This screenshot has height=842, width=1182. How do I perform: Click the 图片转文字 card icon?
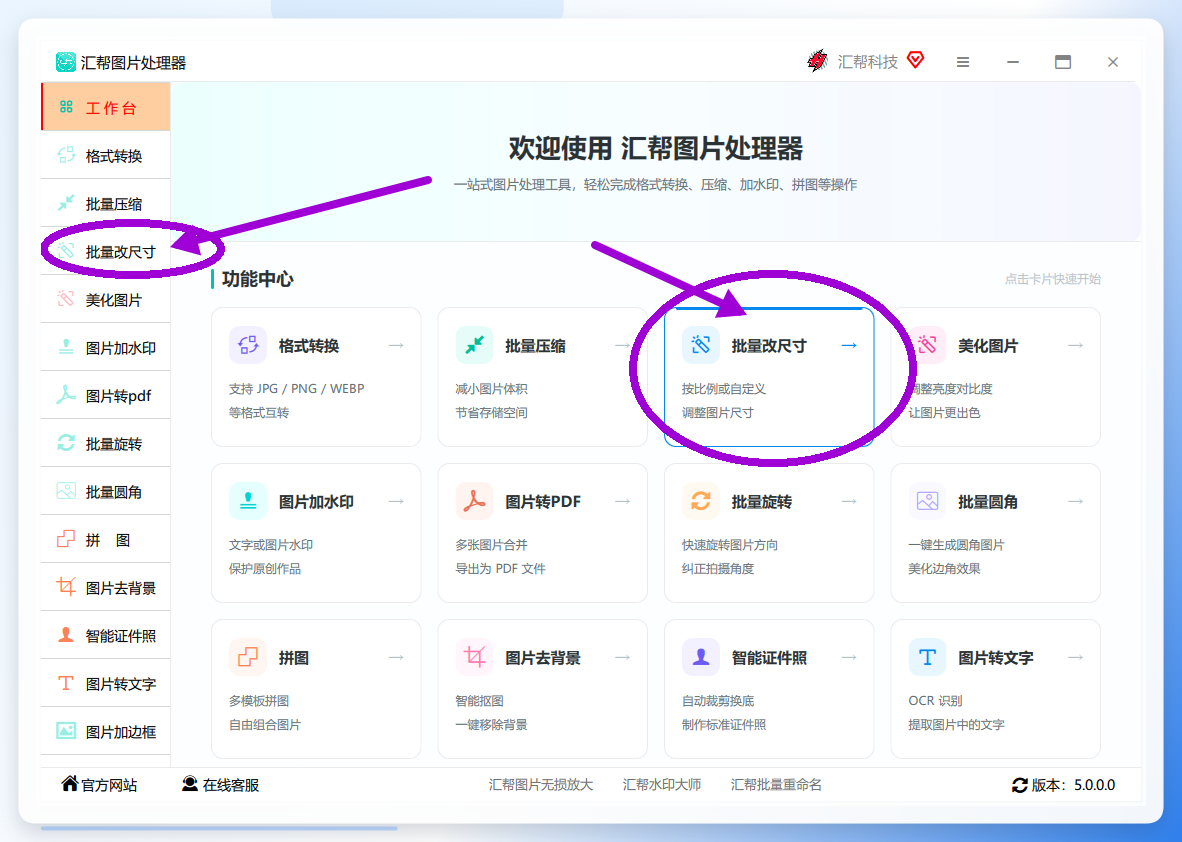927,657
